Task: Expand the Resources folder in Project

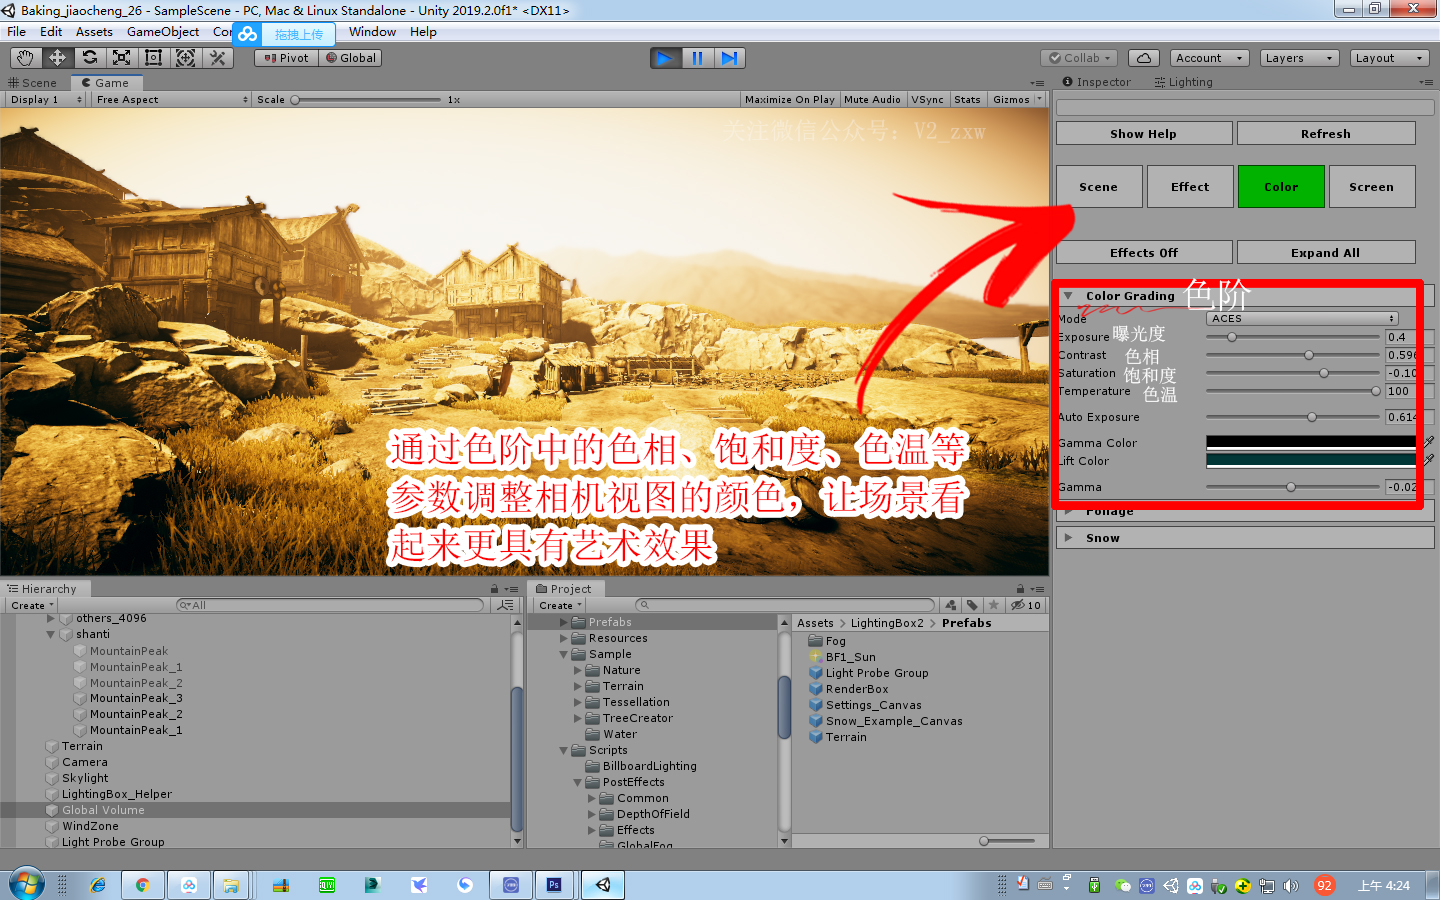Action: pyautogui.click(x=564, y=638)
